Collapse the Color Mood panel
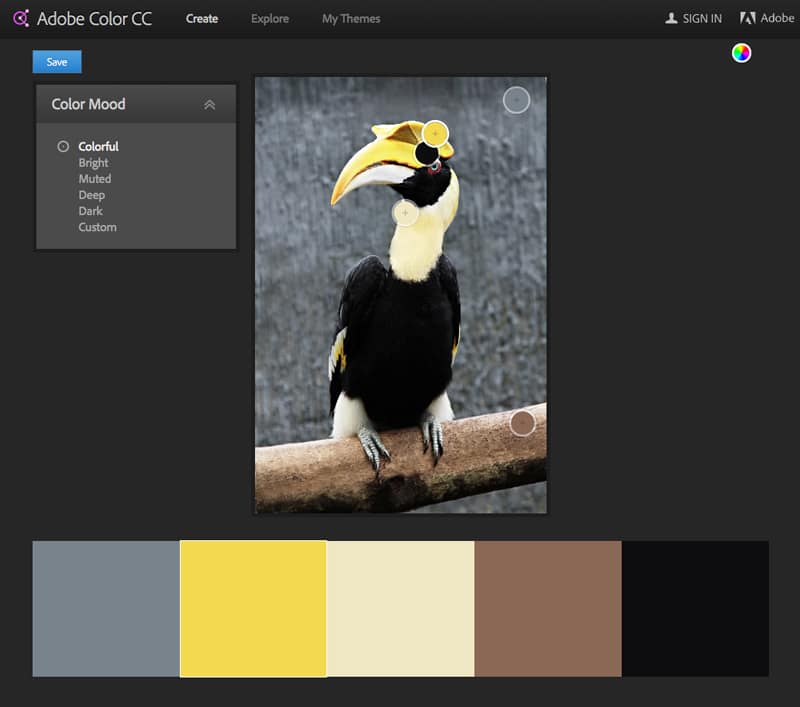The height and width of the screenshot is (707, 800). [x=210, y=105]
